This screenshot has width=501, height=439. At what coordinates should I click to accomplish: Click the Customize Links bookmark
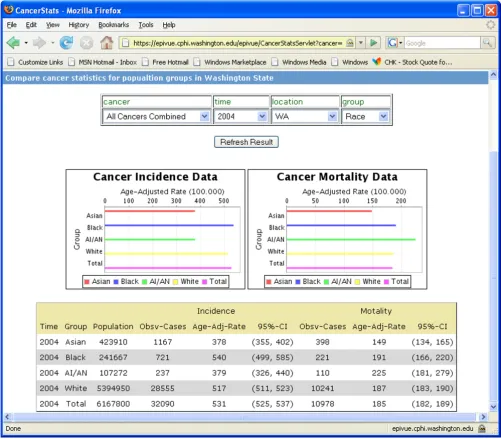coord(35,62)
